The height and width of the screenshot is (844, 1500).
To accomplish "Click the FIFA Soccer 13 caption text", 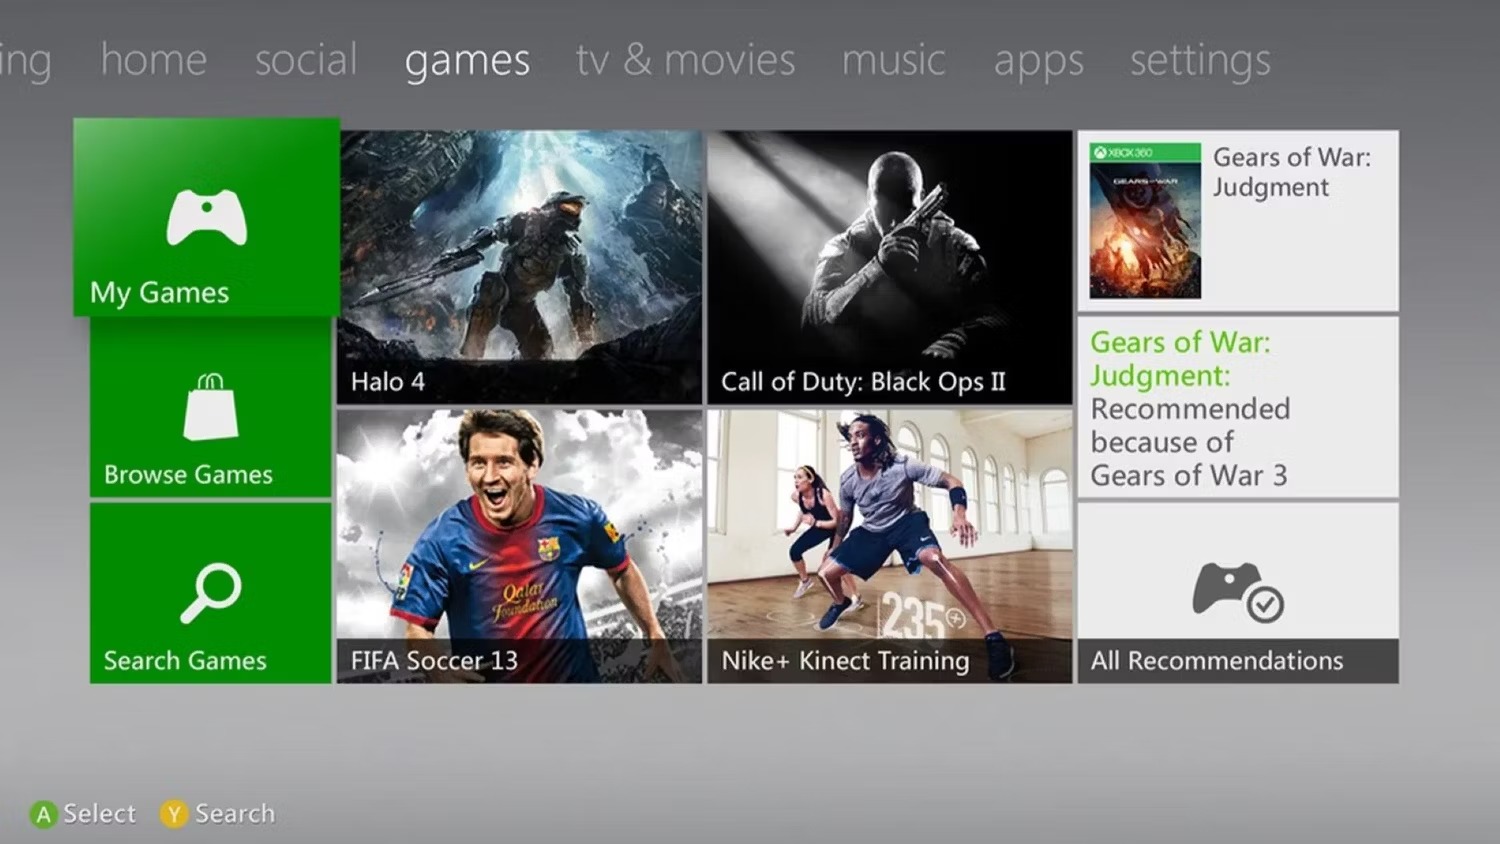I will click(x=434, y=661).
